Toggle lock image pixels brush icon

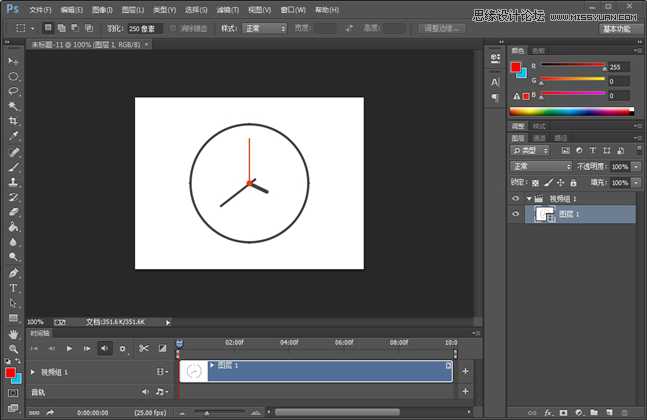[x=548, y=182]
